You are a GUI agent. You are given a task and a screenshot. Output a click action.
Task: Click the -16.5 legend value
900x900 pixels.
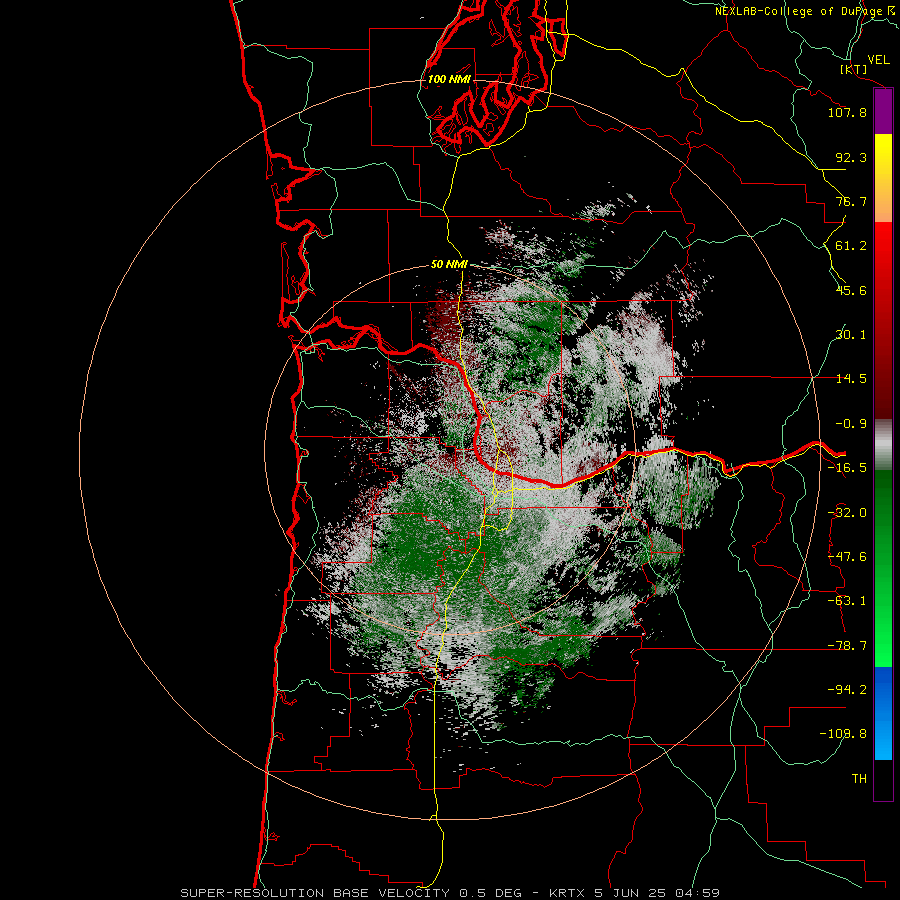tap(847, 468)
